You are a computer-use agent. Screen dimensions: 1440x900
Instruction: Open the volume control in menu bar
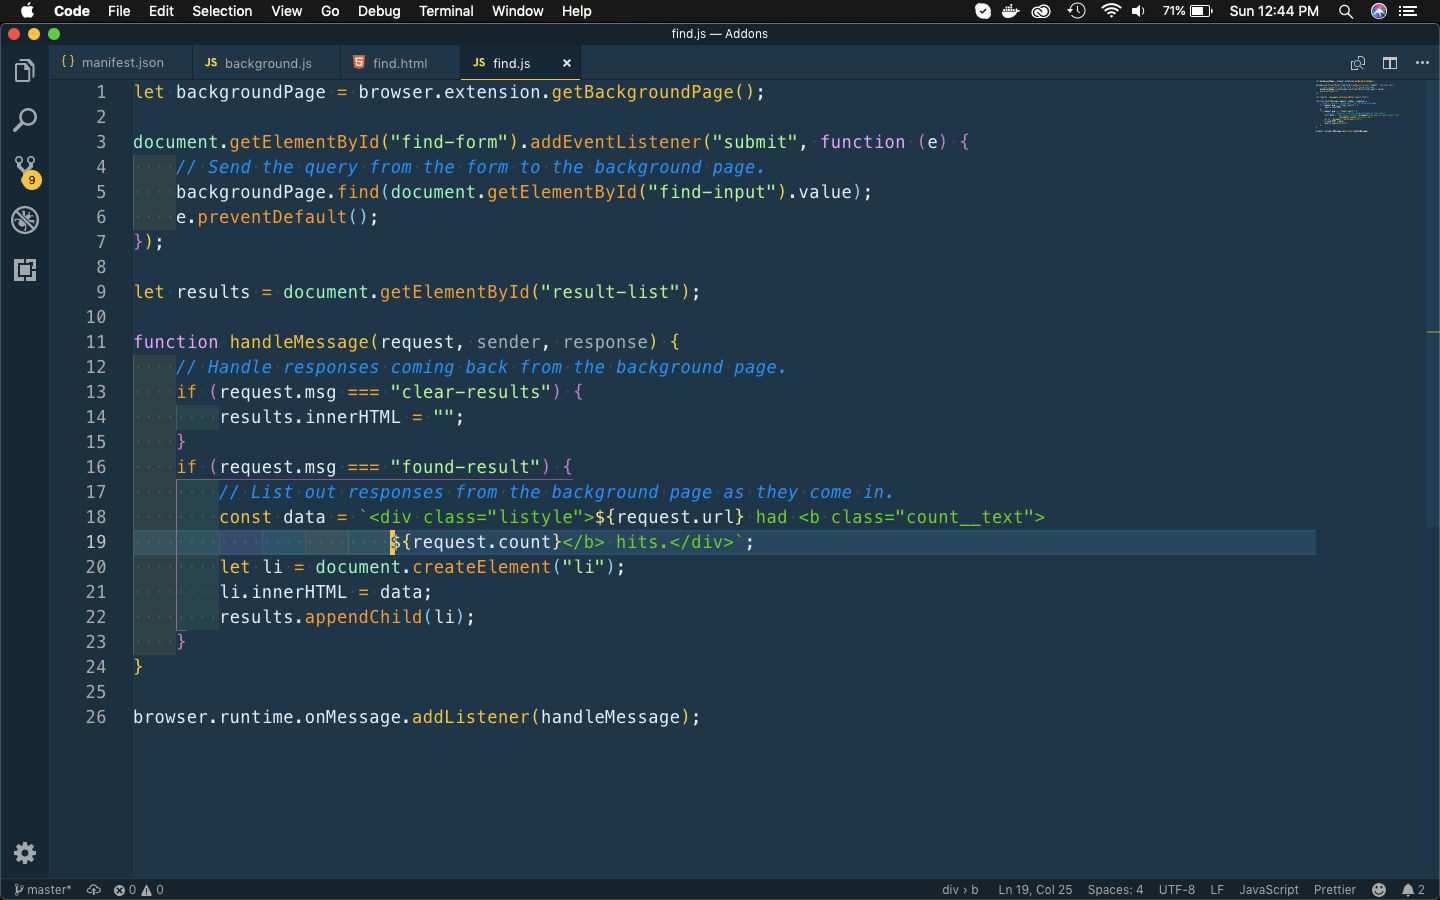[x=1139, y=11]
